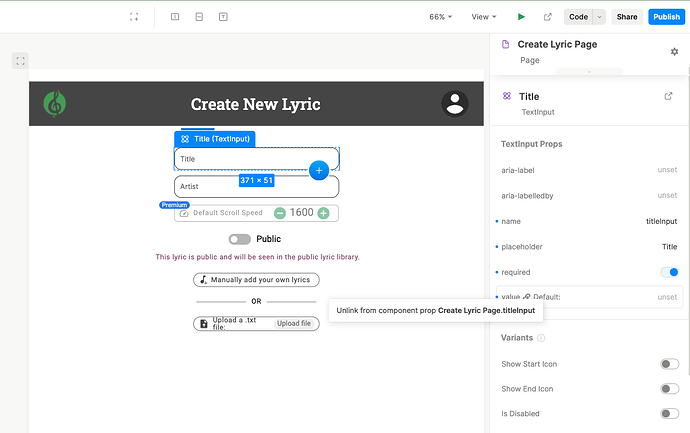Viewport: 690px width, 433px height.
Task: Click the green treble clef logo
Action: [55, 104]
